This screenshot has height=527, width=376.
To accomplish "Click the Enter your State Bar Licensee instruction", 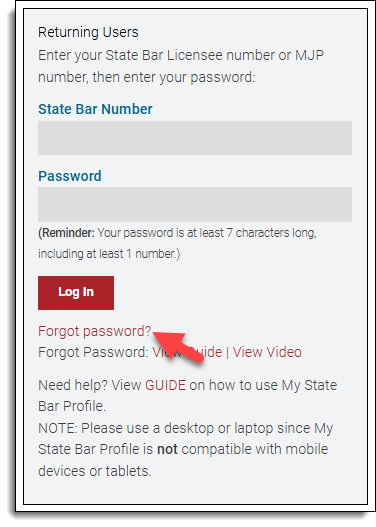I will [181, 66].
